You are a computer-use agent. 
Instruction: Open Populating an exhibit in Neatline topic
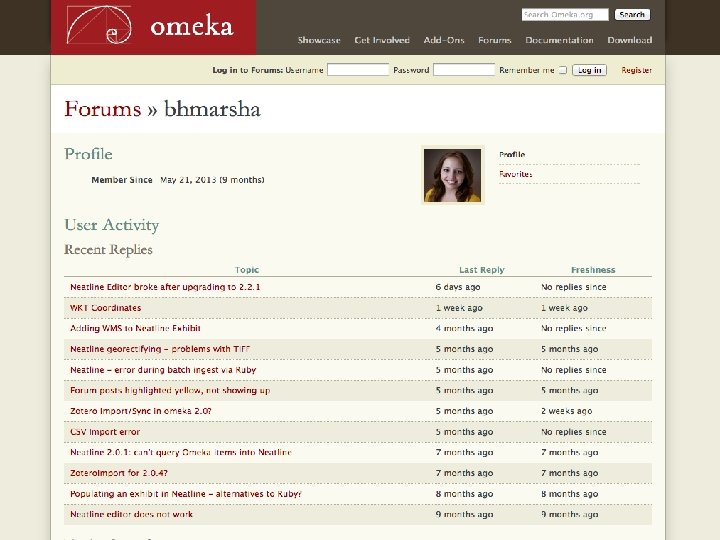click(186, 494)
